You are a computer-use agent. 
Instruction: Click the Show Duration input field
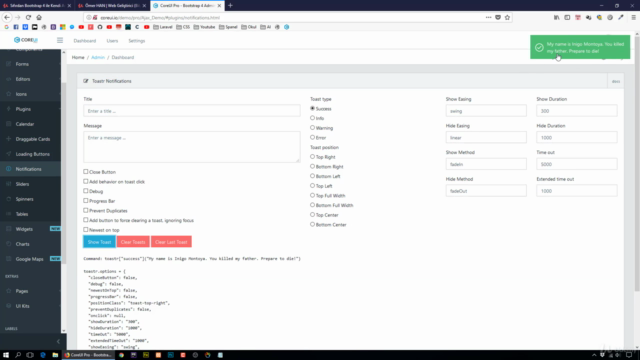tap(577, 111)
